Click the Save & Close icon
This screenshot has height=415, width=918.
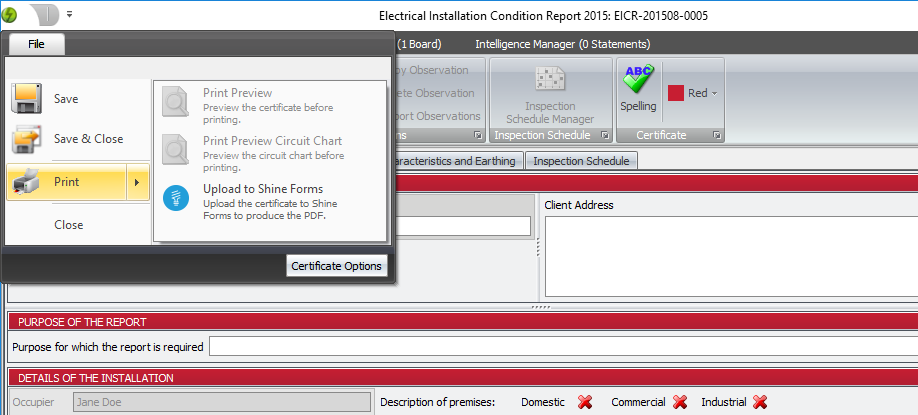(26, 139)
